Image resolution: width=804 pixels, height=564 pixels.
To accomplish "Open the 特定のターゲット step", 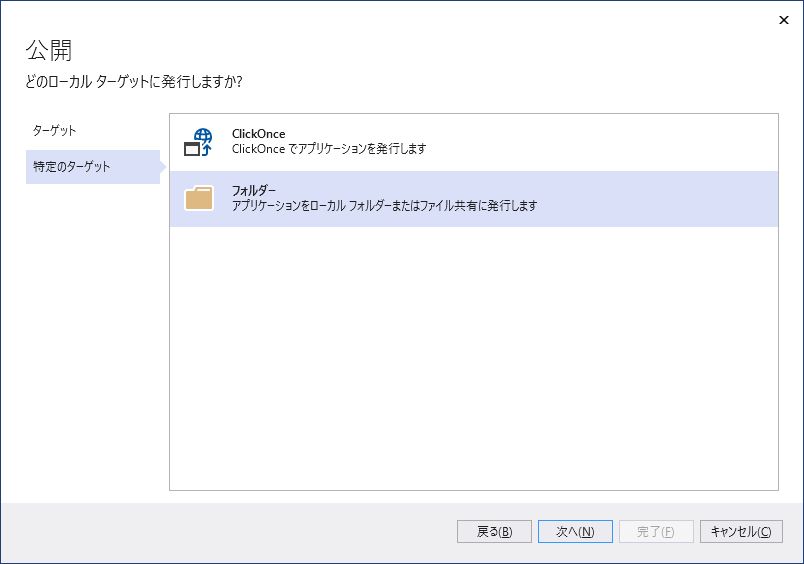I will point(71,167).
